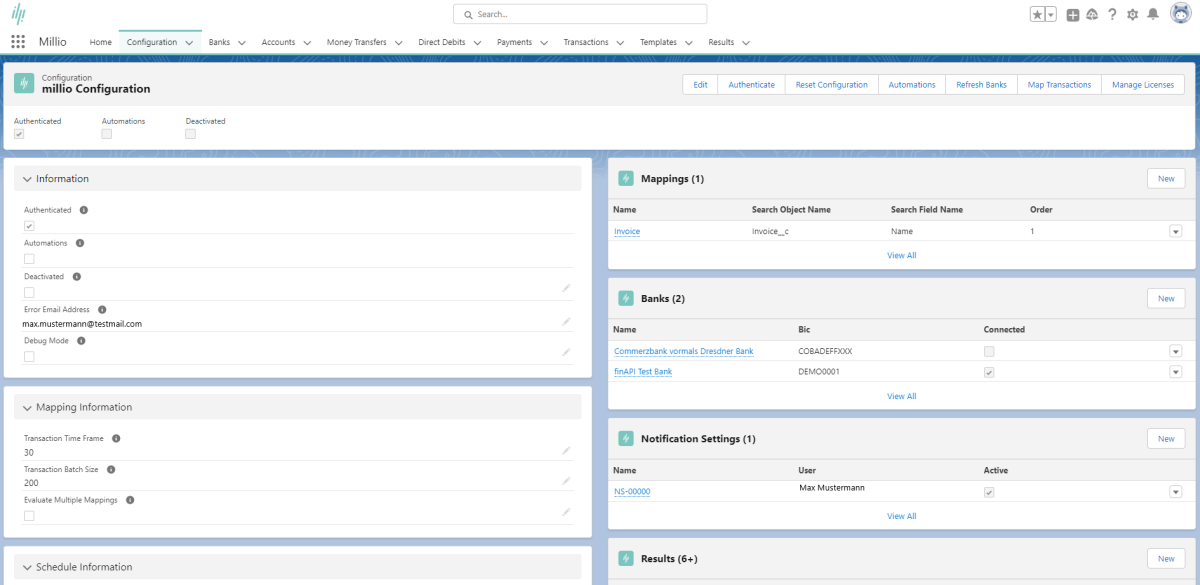Toggle the Evaluate Multiple Mappings checkbox

pos(29,516)
